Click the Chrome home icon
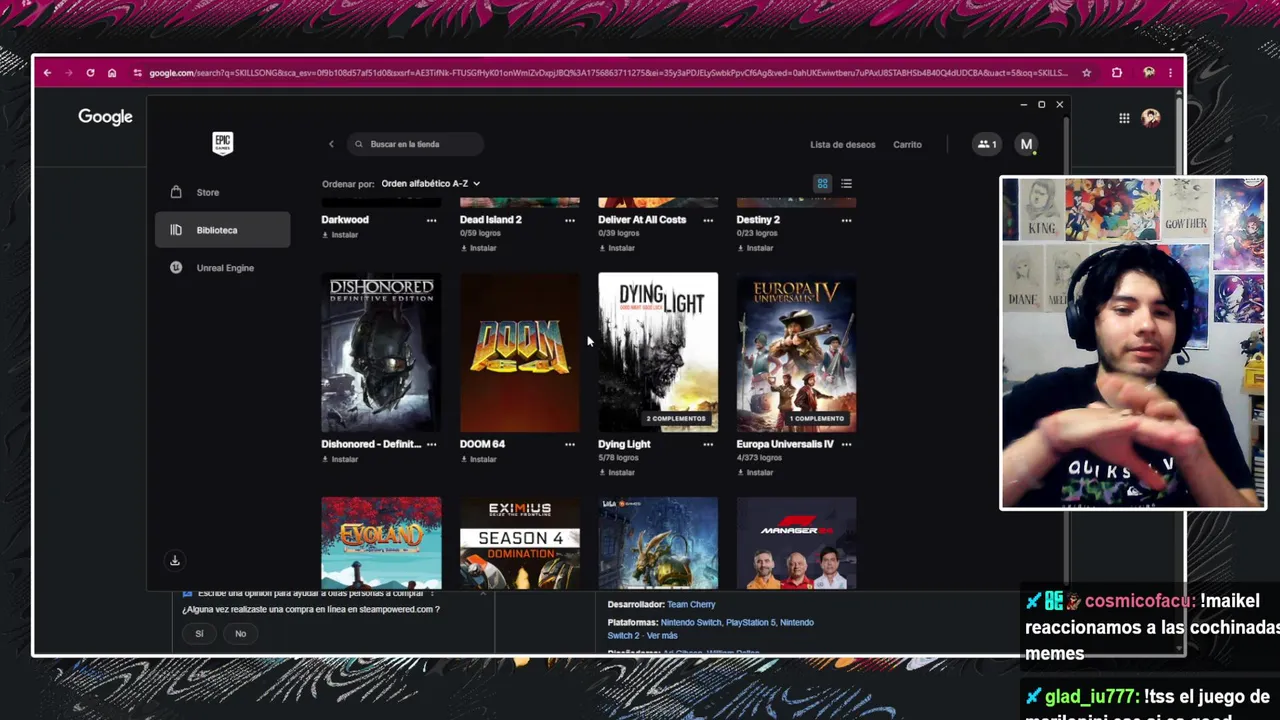 tap(112, 73)
